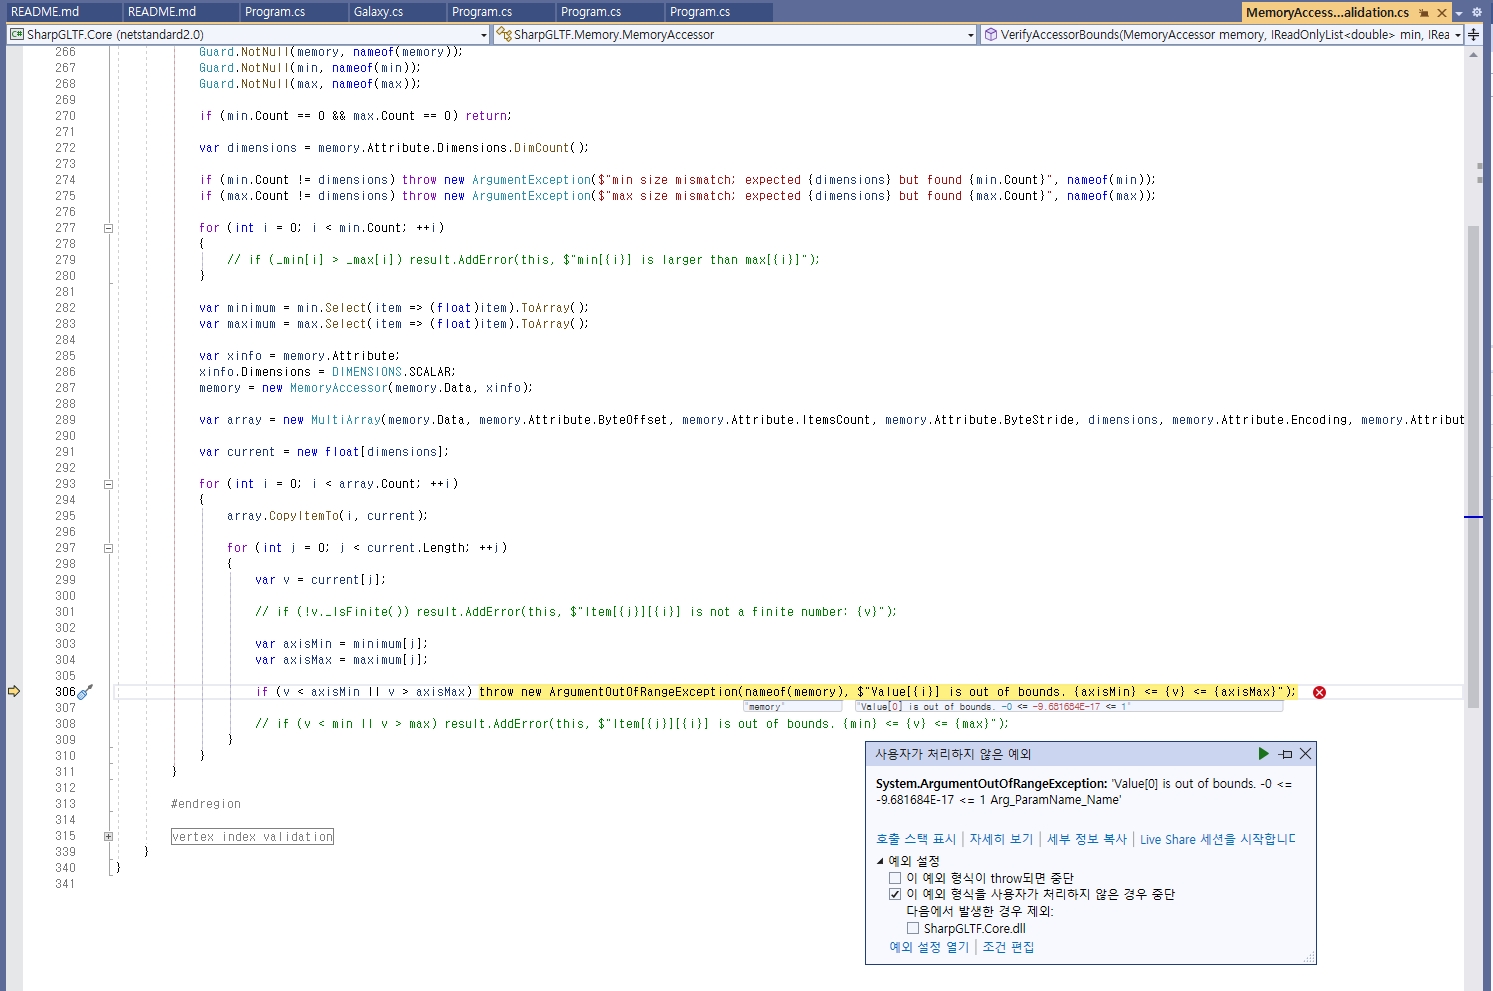The width and height of the screenshot is (1493, 991).
Task: Click the MemoryAccessor class icon
Action: pos(504,34)
